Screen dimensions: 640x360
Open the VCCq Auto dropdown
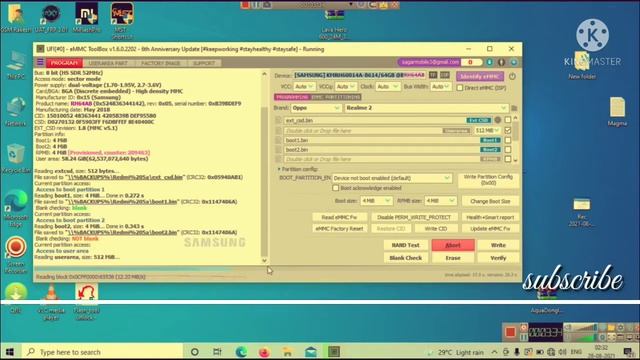point(346,87)
